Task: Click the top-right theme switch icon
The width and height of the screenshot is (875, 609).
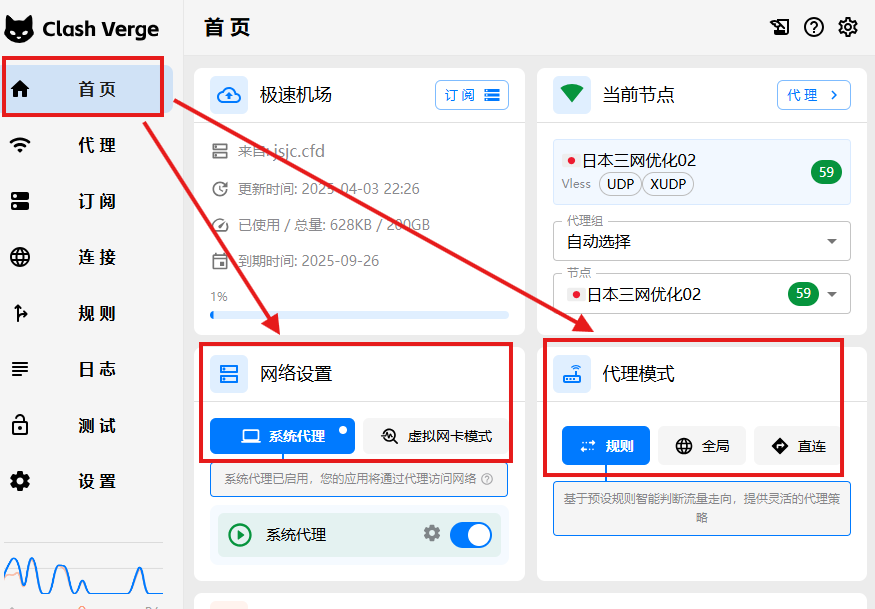Action: pyautogui.click(x=780, y=27)
